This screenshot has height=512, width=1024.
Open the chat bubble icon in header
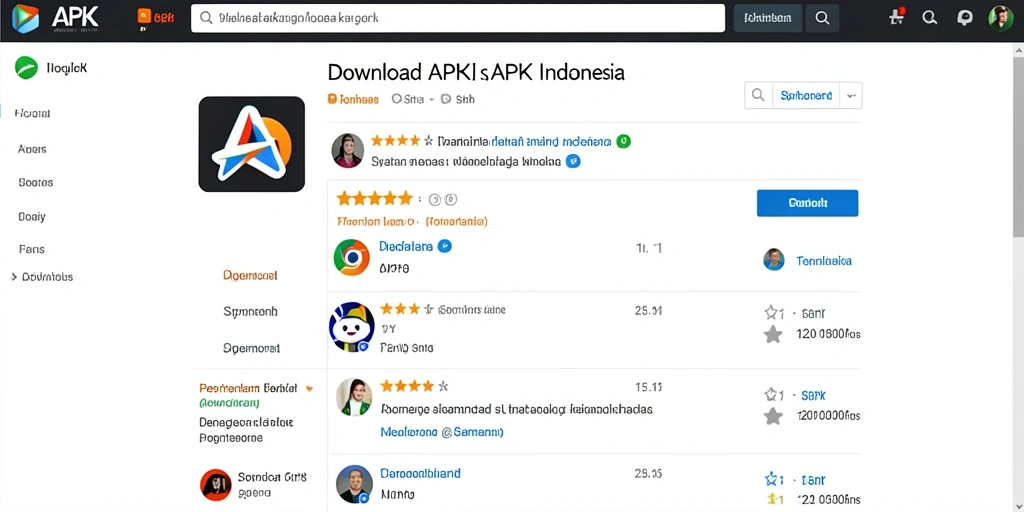(965, 18)
